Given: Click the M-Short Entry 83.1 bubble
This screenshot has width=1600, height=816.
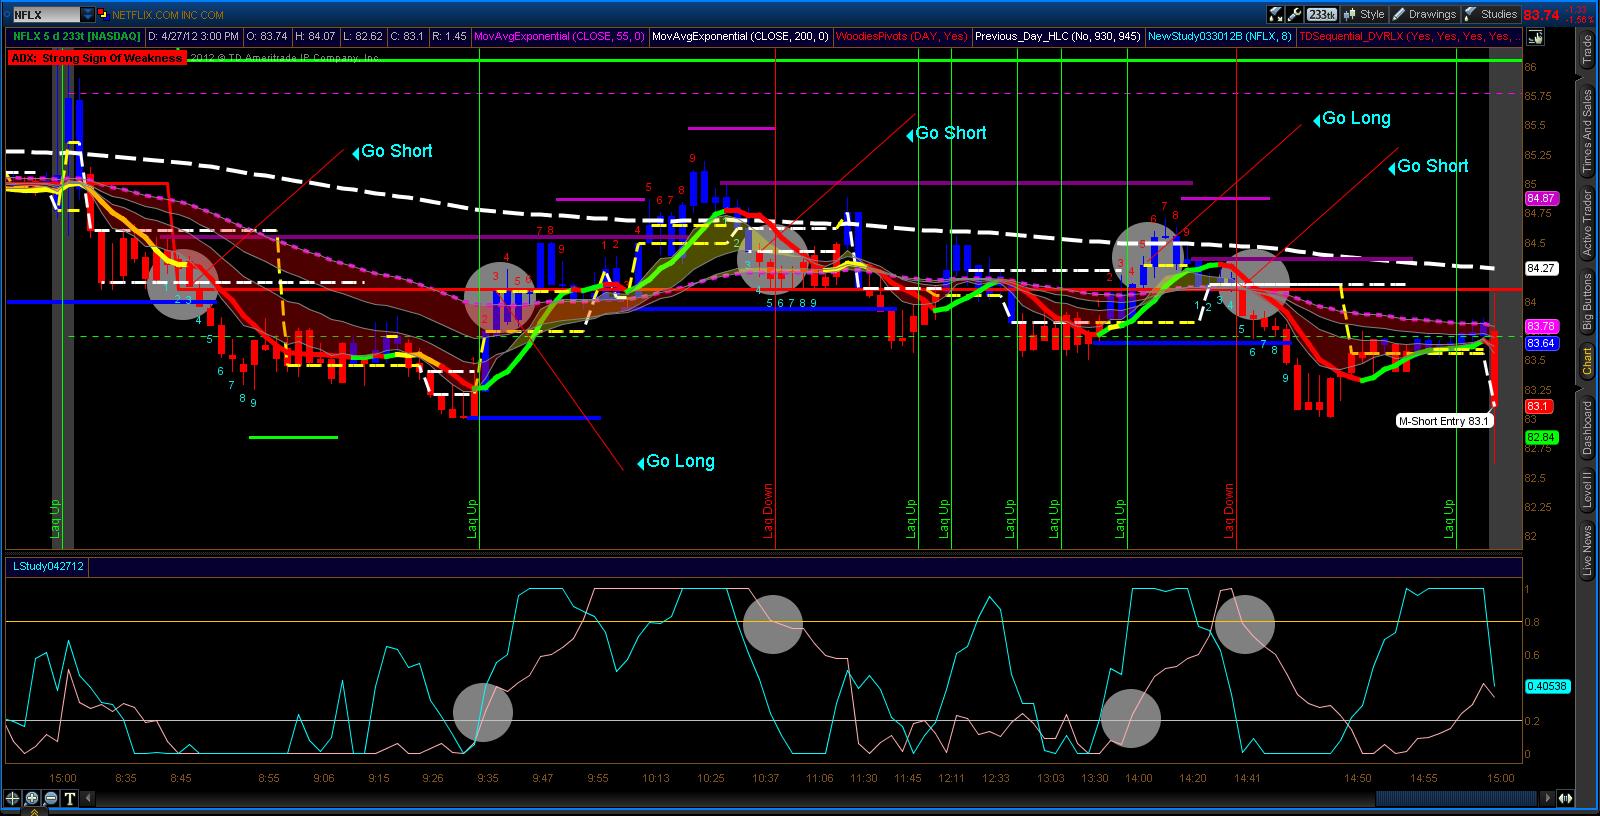Looking at the screenshot, I should [1444, 421].
